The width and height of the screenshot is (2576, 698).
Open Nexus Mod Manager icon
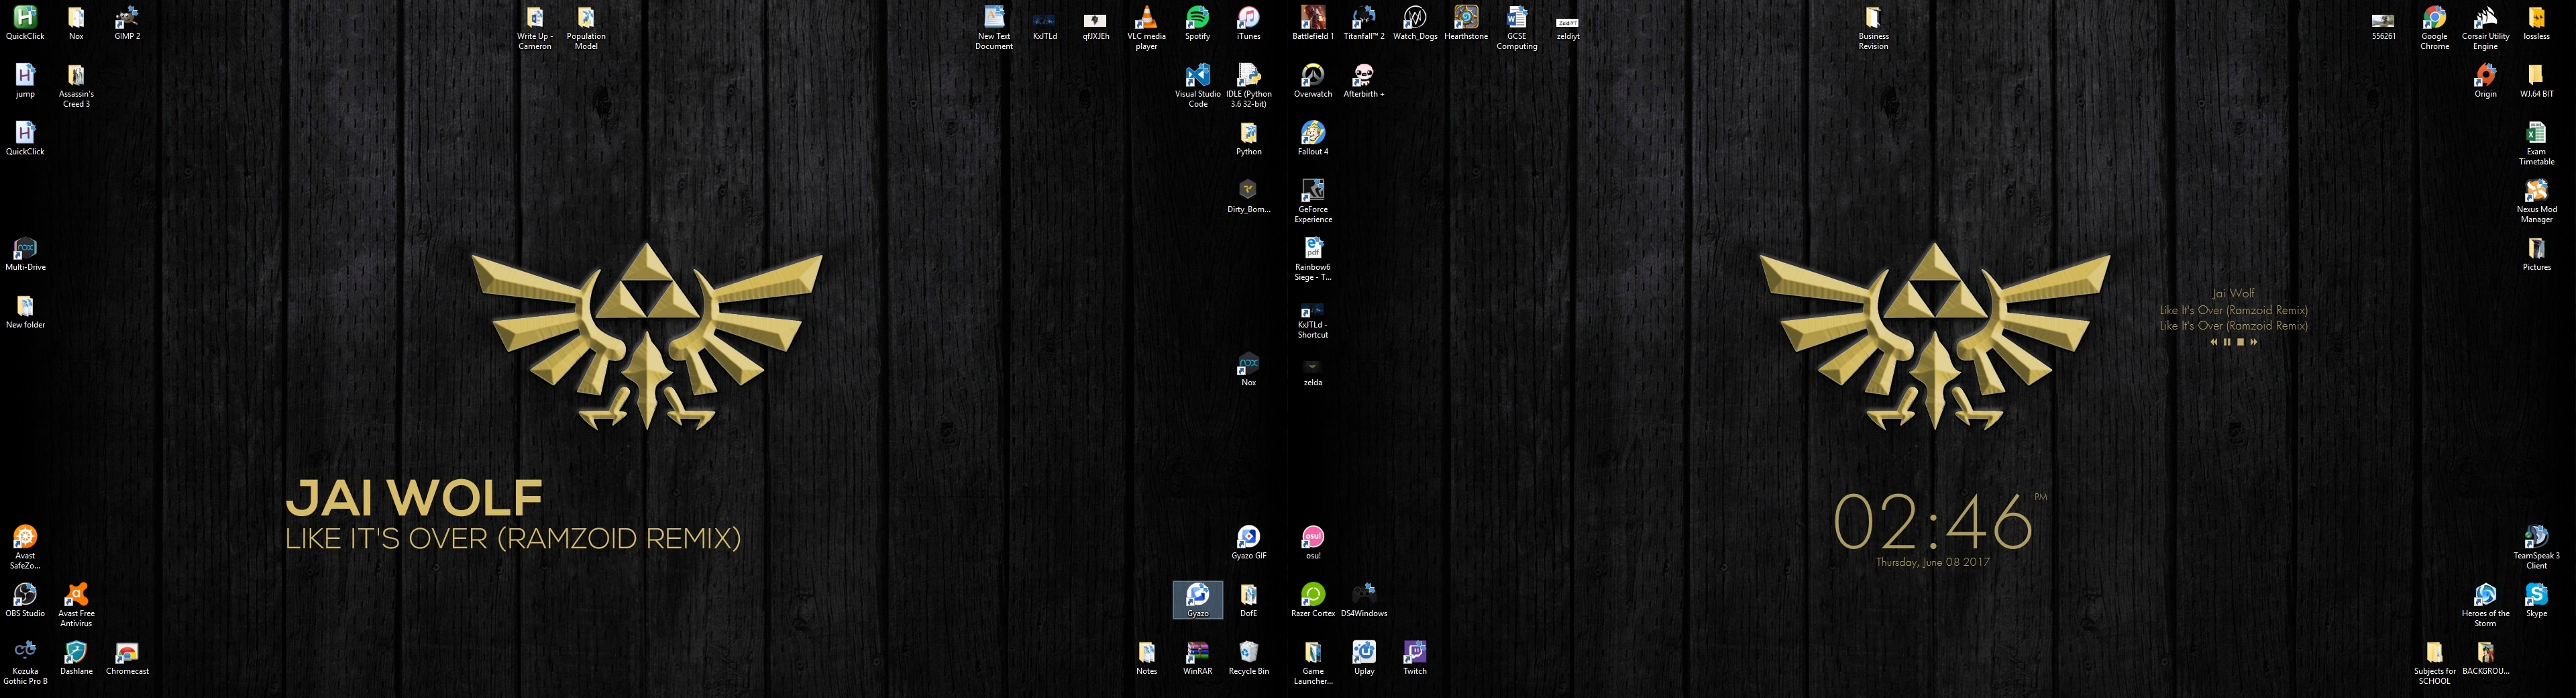click(2536, 201)
